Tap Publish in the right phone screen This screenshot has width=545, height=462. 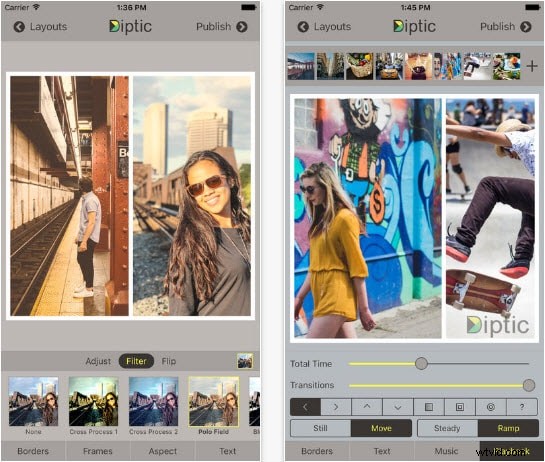point(506,27)
